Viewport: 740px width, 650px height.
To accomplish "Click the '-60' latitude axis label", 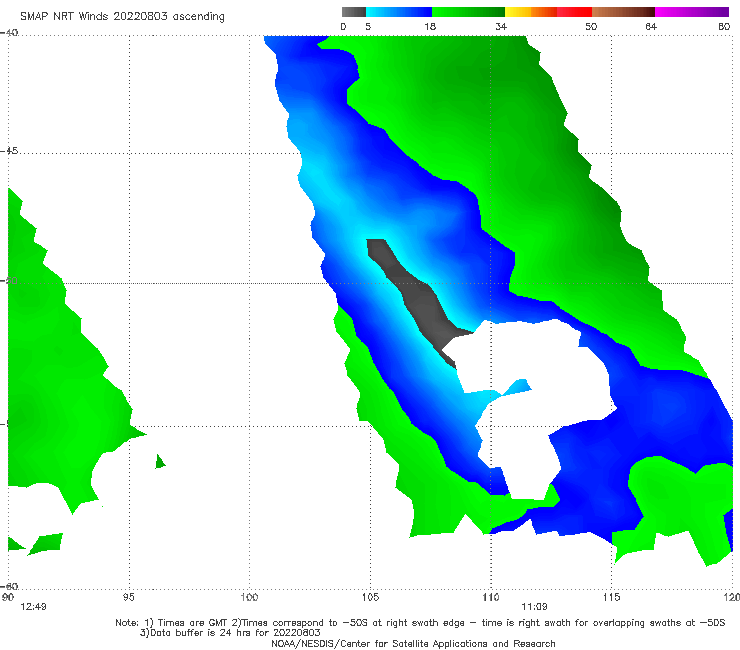I will click(x=9, y=586).
